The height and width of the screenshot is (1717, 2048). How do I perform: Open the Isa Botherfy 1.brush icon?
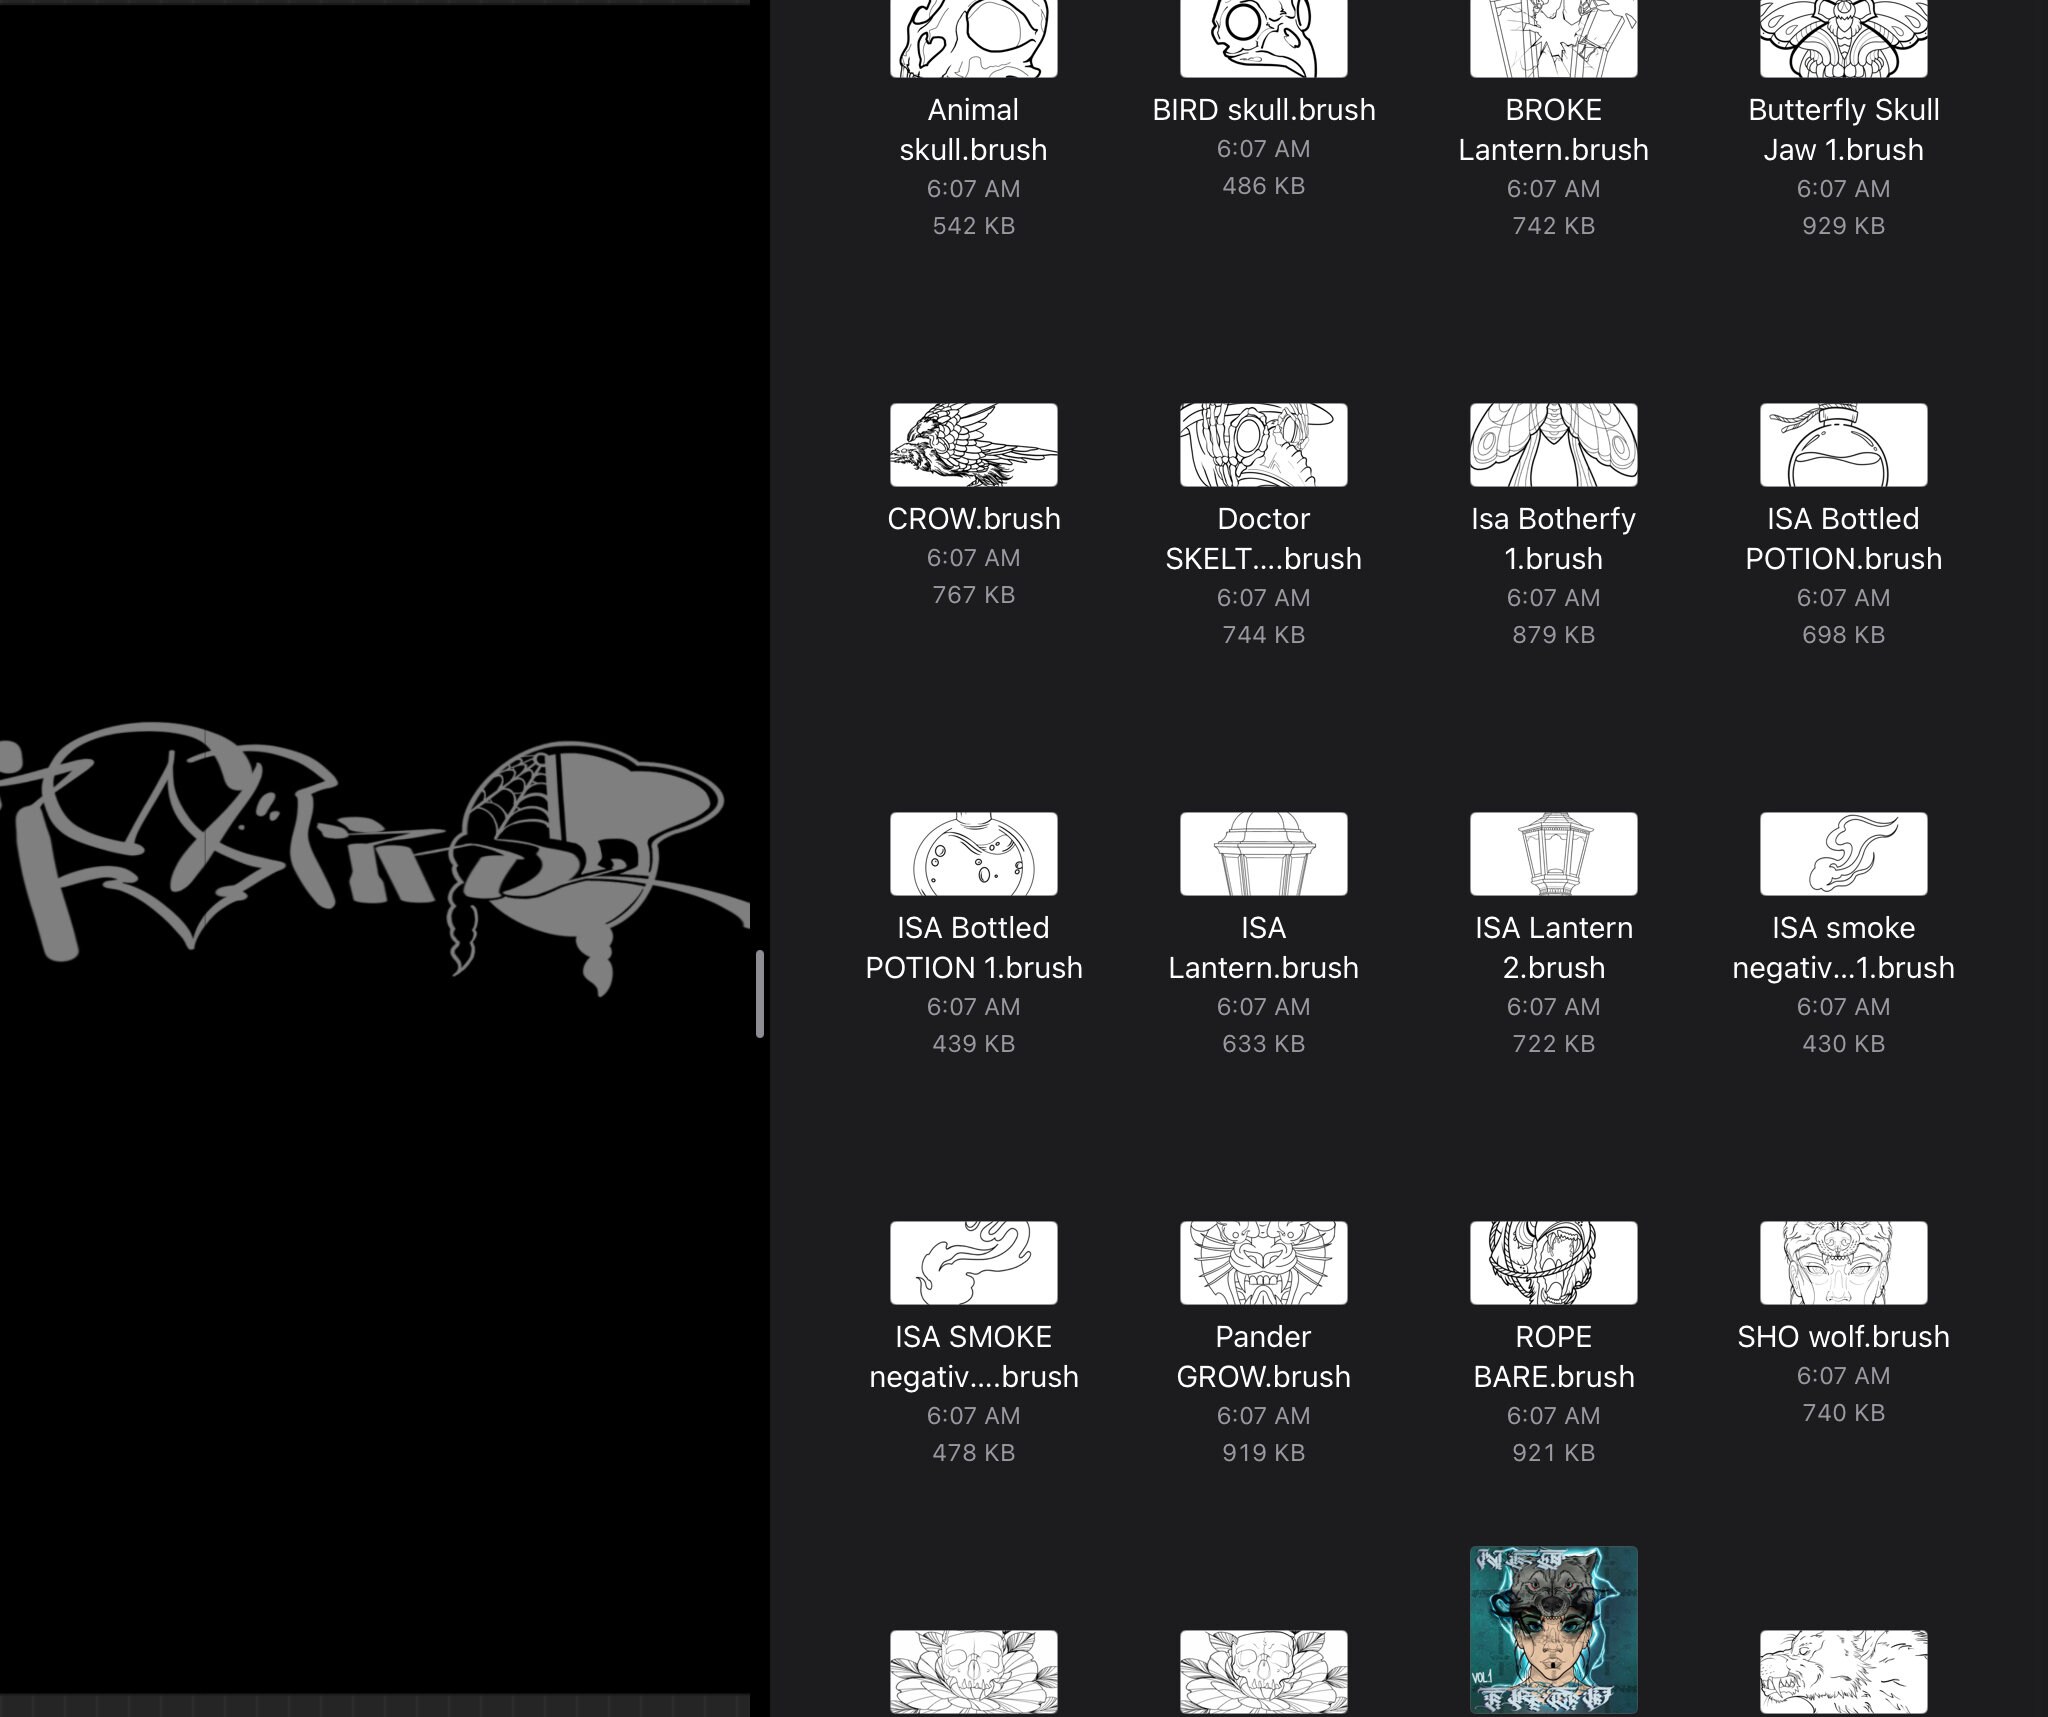pos(1553,445)
